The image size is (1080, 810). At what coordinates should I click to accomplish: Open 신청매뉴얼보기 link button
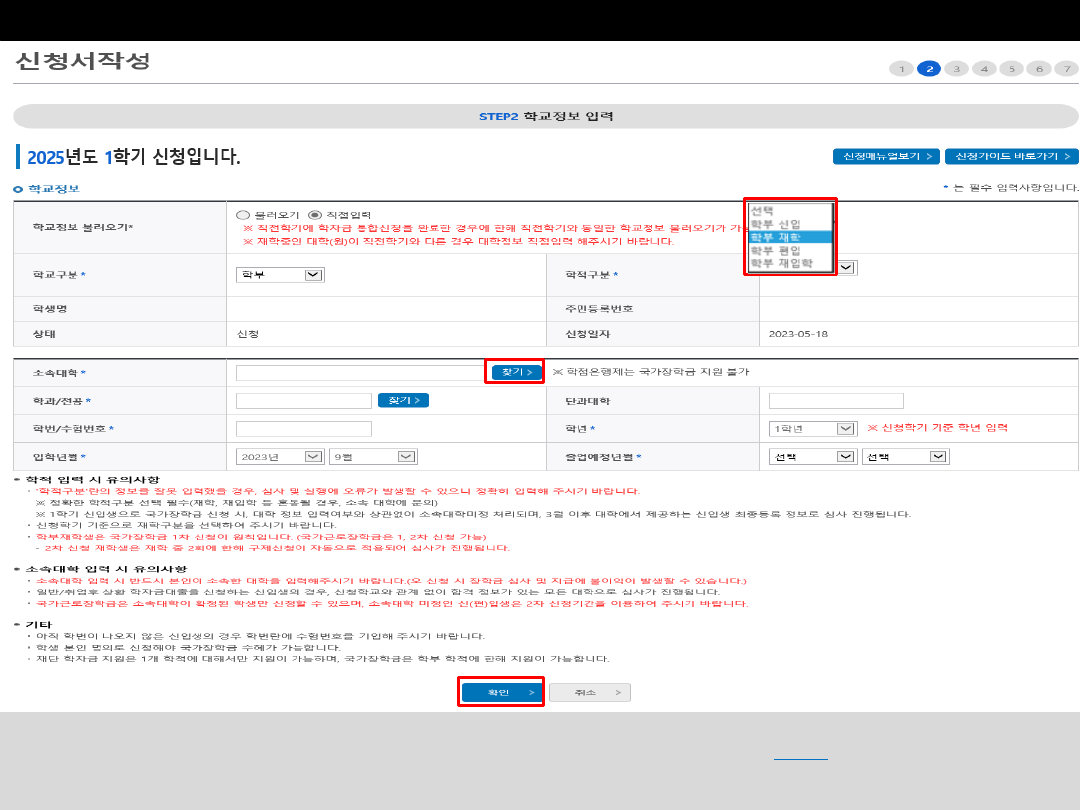tap(886, 157)
